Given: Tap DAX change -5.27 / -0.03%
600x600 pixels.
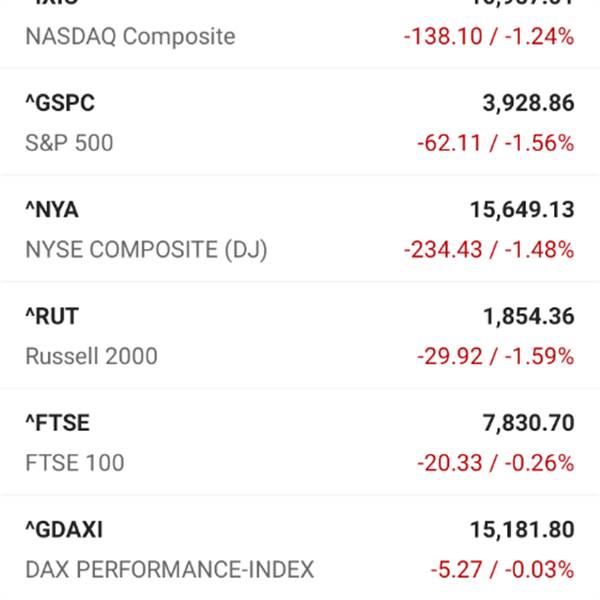Looking at the screenshot, I should 502,570.
